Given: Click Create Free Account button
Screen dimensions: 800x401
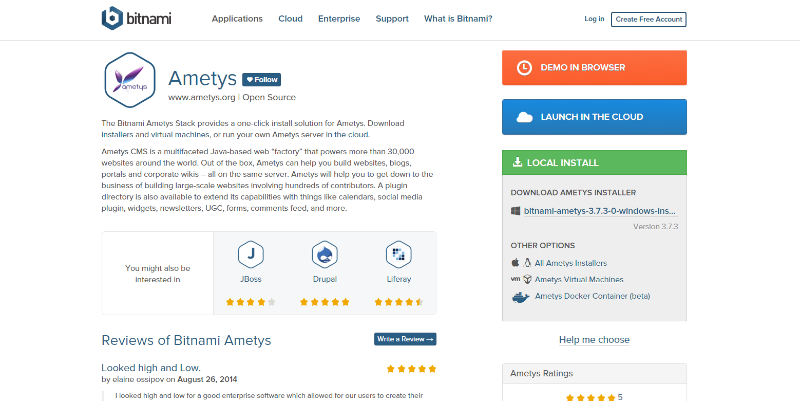Looking at the screenshot, I should pyautogui.click(x=648, y=19).
